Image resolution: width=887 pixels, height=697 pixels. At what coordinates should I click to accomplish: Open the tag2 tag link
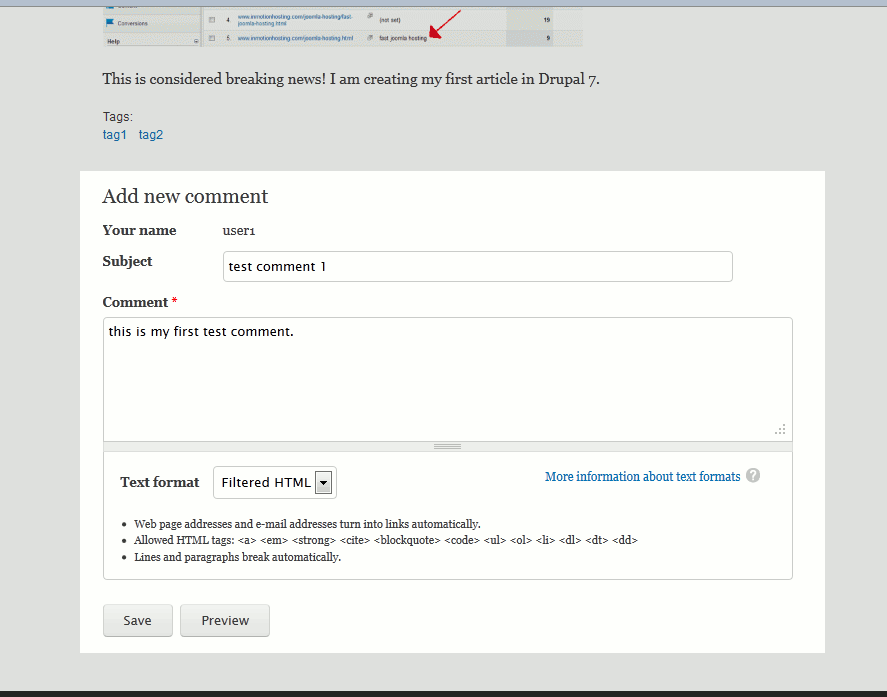[x=151, y=135]
